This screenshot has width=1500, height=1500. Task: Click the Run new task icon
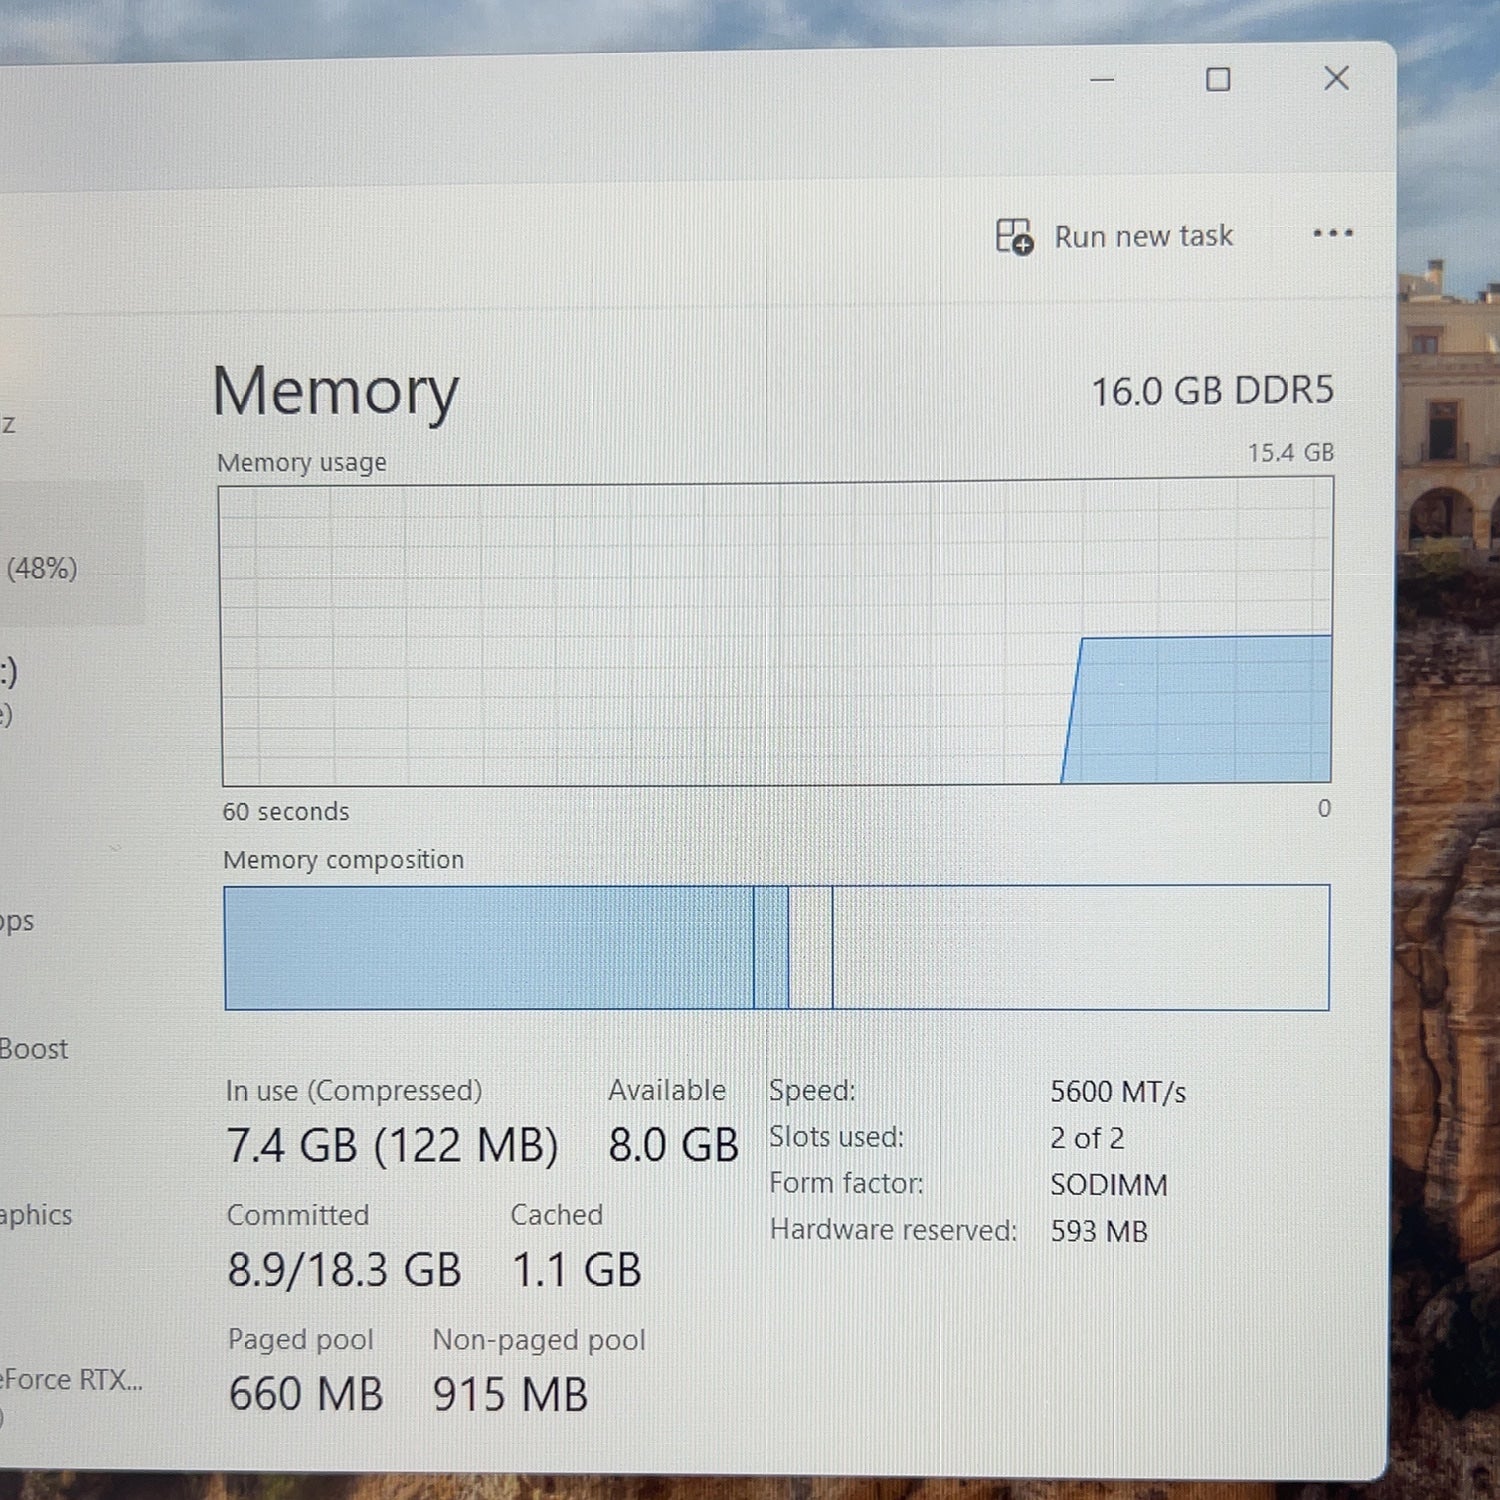click(1014, 237)
